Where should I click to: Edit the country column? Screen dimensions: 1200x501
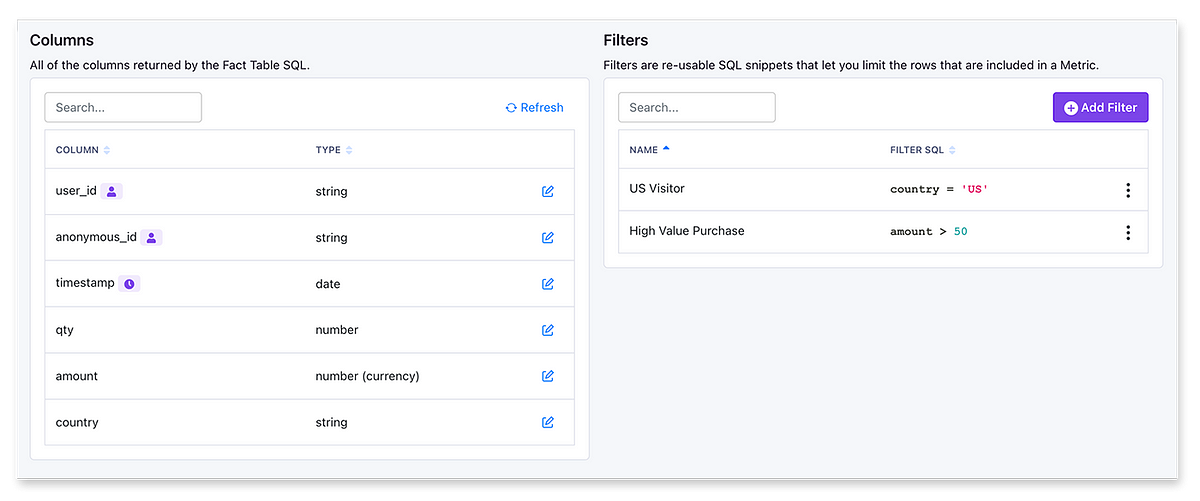pos(548,422)
